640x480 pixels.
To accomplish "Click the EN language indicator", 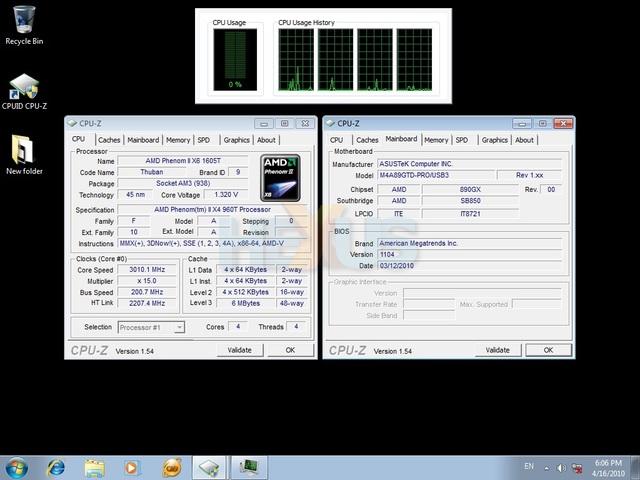I will (x=529, y=466).
